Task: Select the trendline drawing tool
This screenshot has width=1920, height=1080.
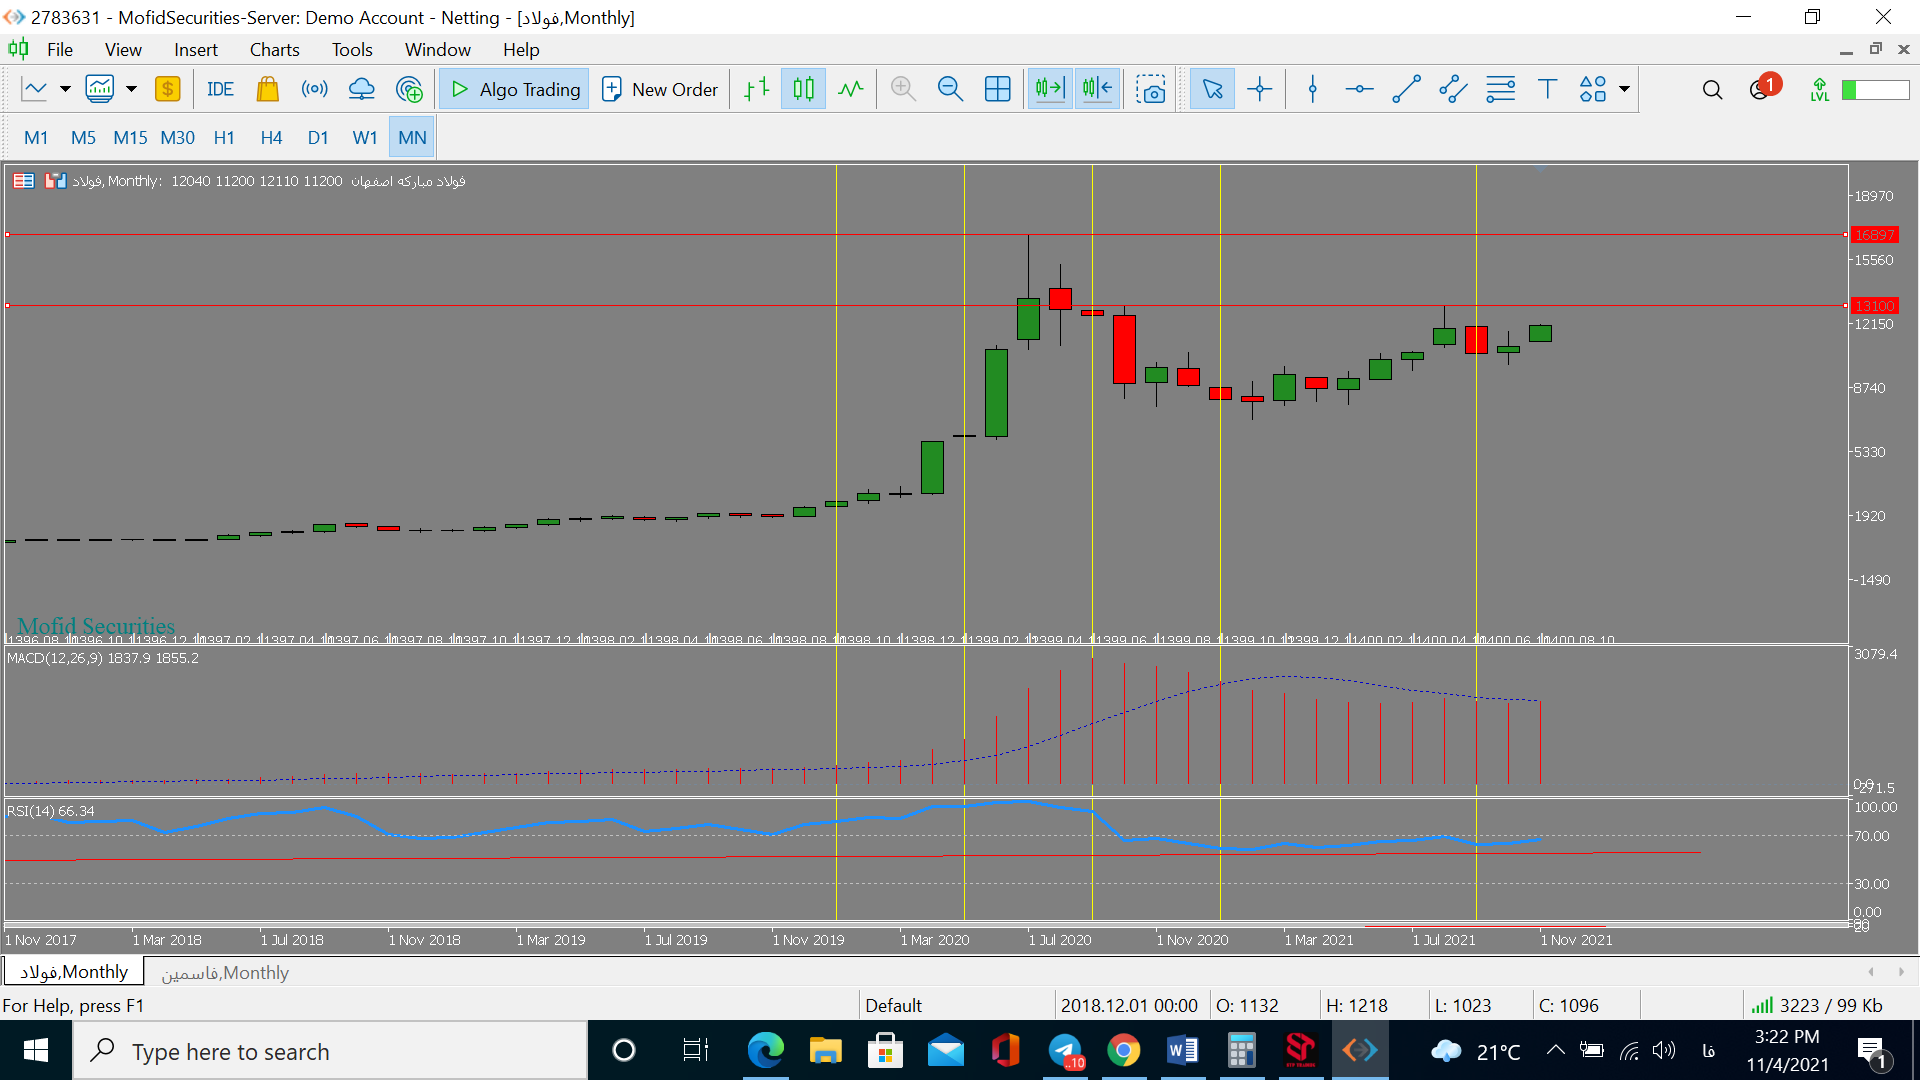Action: pos(1406,89)
